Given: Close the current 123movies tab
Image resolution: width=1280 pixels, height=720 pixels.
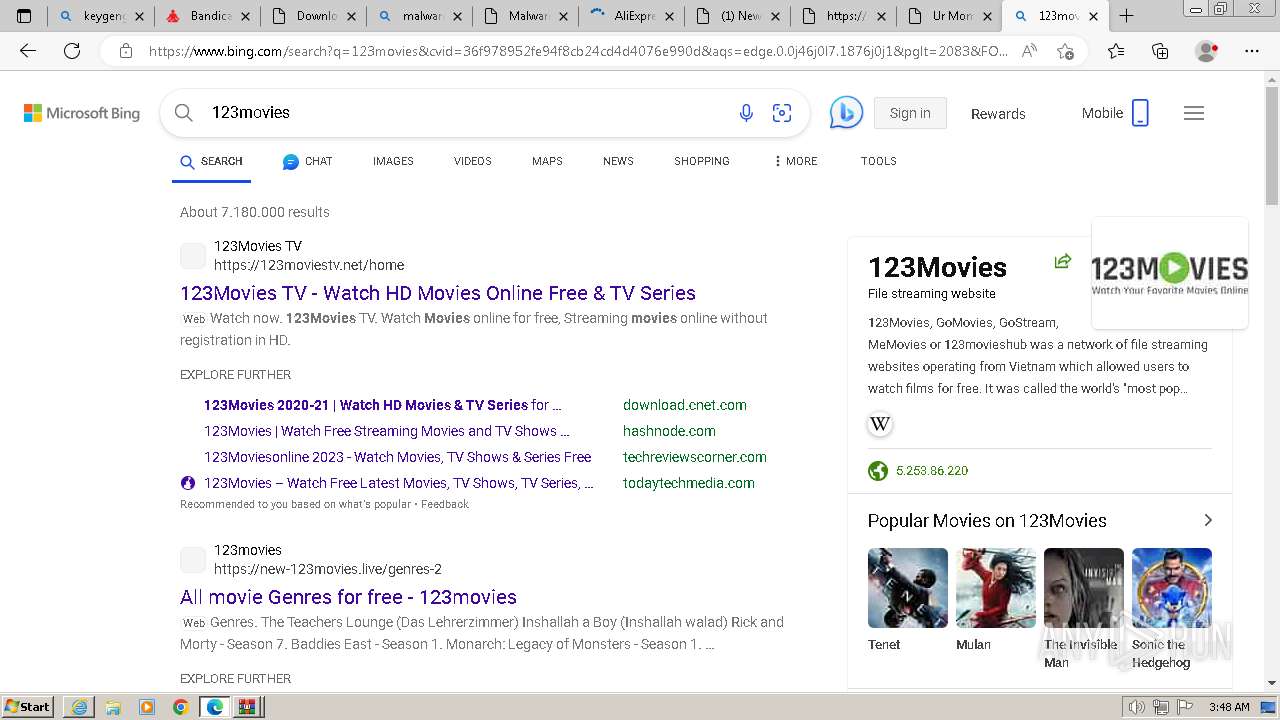Looking at the screenshot, I should click(x=1093, y=16).
